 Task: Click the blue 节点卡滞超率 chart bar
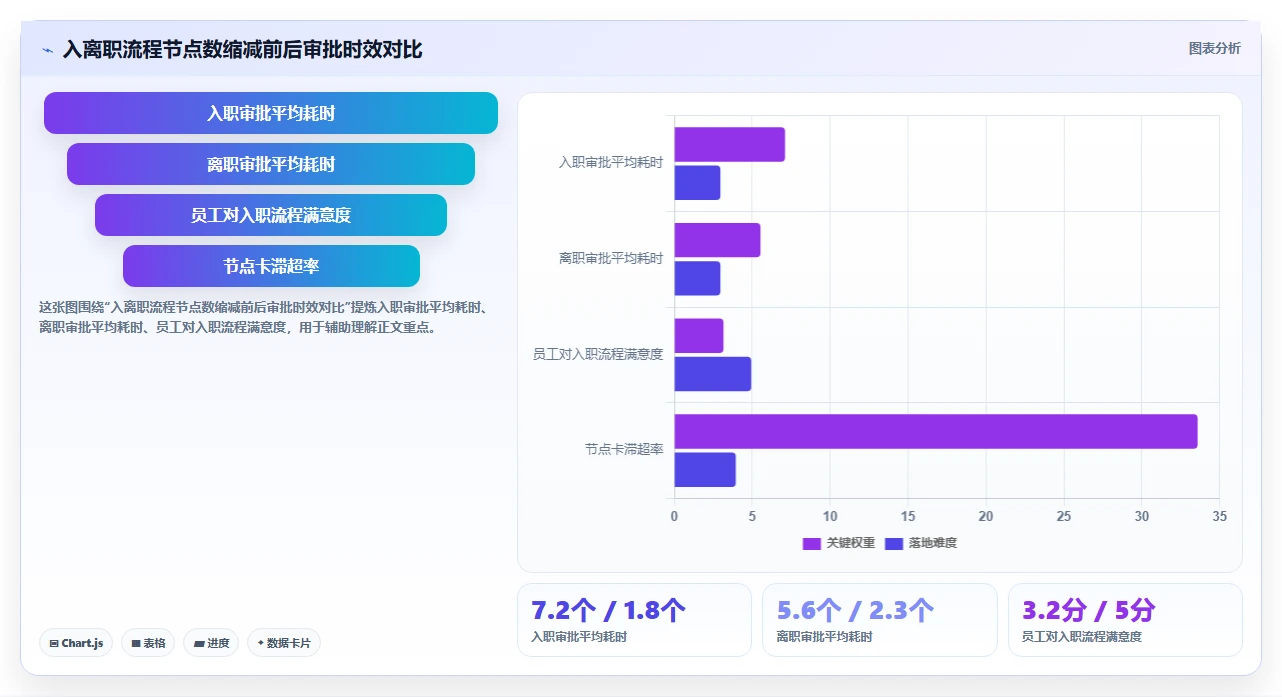coord(705,470)
